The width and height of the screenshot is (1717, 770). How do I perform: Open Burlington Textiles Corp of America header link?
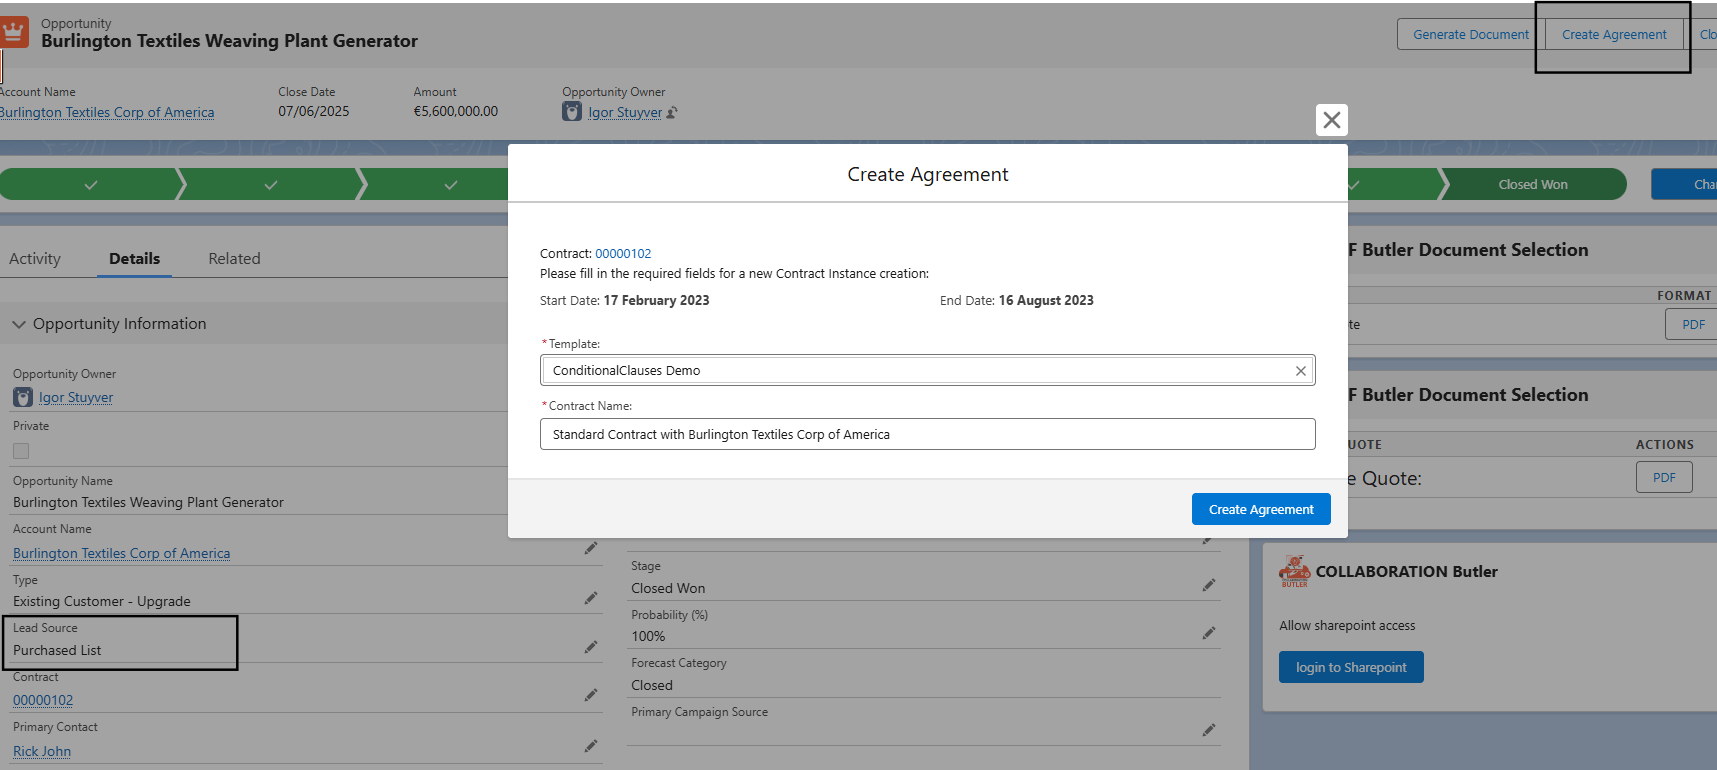107,113
